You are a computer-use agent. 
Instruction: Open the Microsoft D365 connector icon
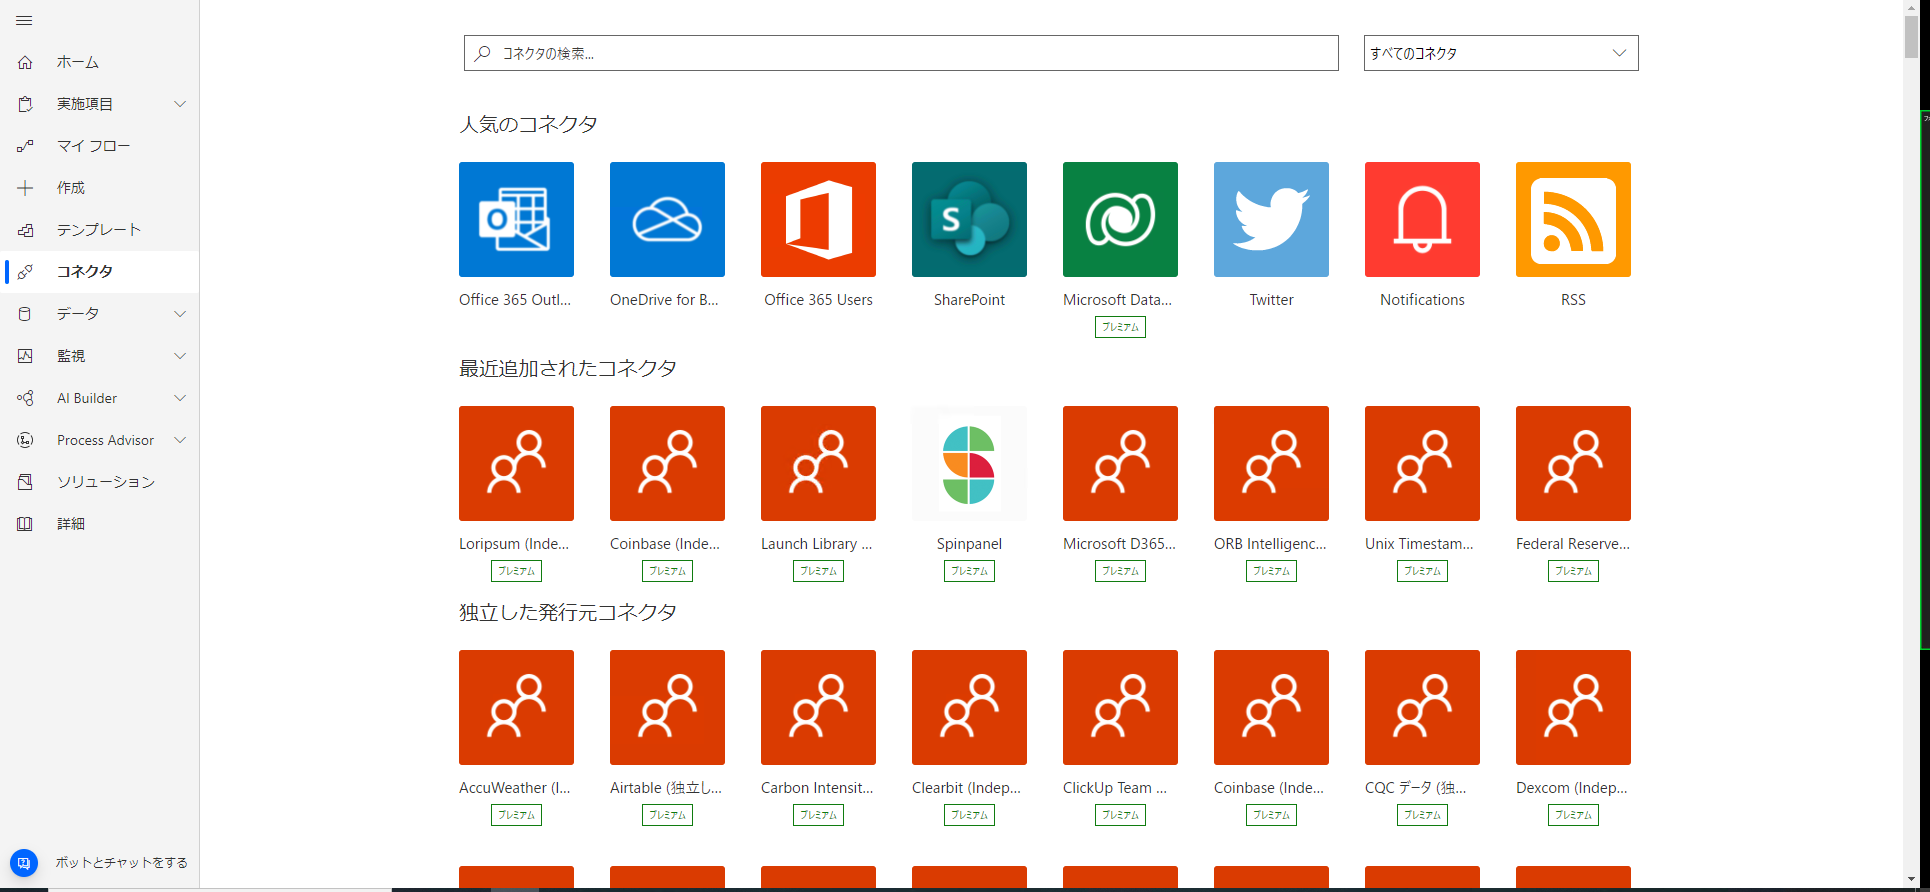tap(1120, 463)
